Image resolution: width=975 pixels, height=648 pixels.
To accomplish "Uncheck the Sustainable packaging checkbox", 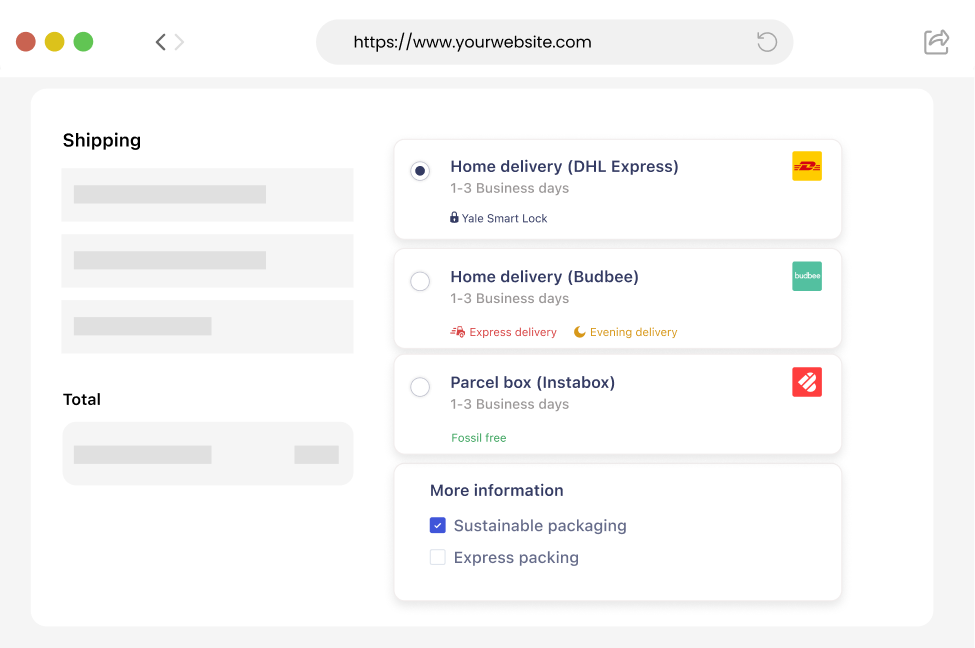I will [x=437, y=525].
